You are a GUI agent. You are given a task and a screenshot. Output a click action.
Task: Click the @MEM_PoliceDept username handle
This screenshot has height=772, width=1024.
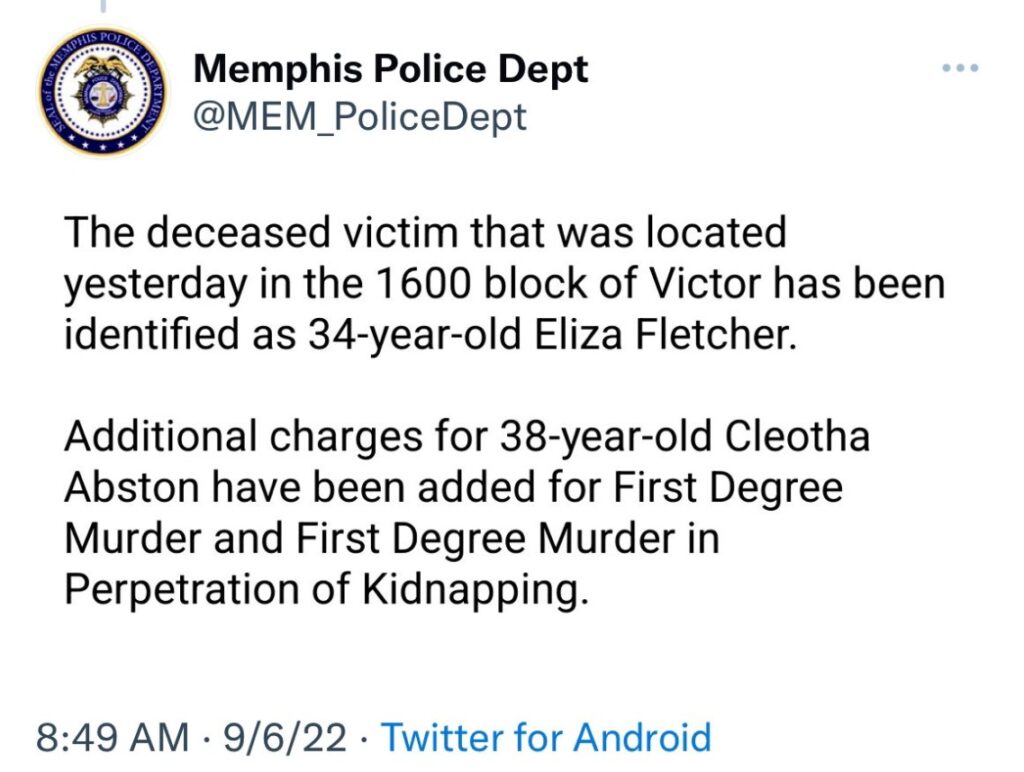(360, 116)
